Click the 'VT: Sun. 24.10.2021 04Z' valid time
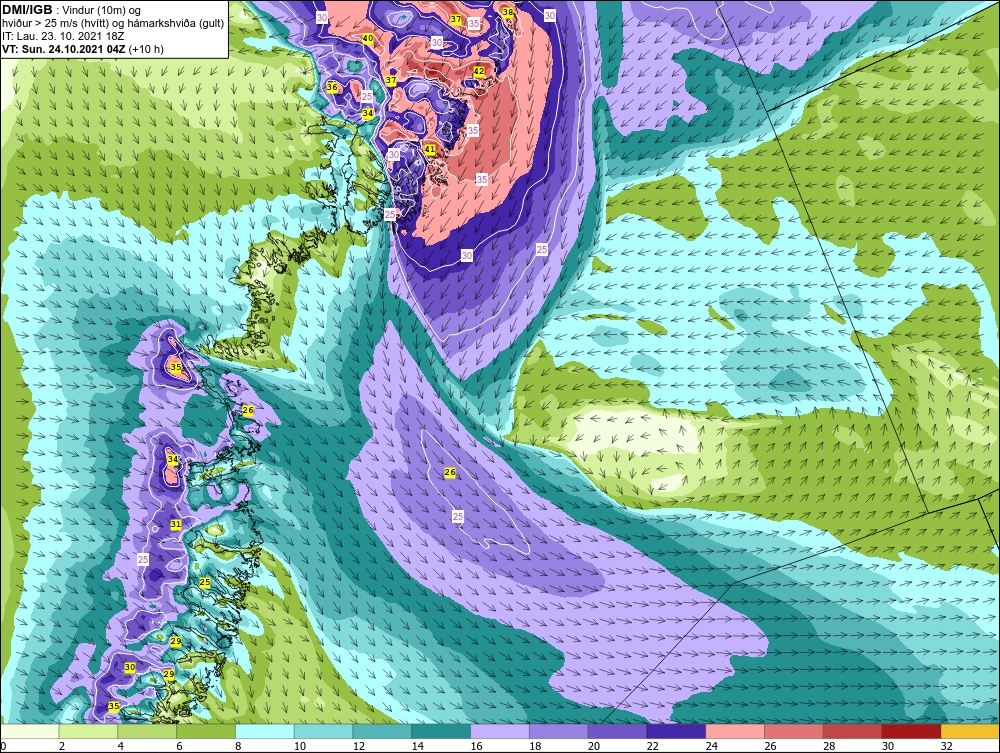The width and height of the screenshot is (1000, 753). point(64,49)
